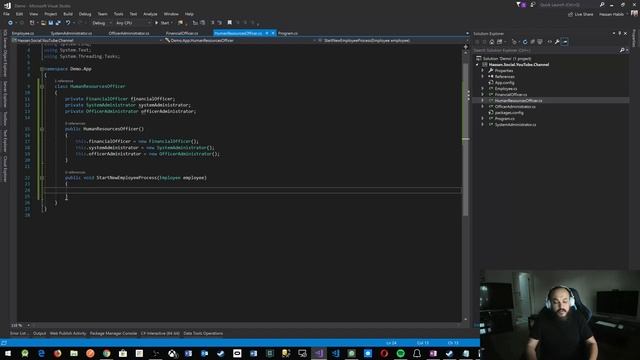This screenshot has height=360, width=640.
Task: Open the Edit menu
Action: 19,14
